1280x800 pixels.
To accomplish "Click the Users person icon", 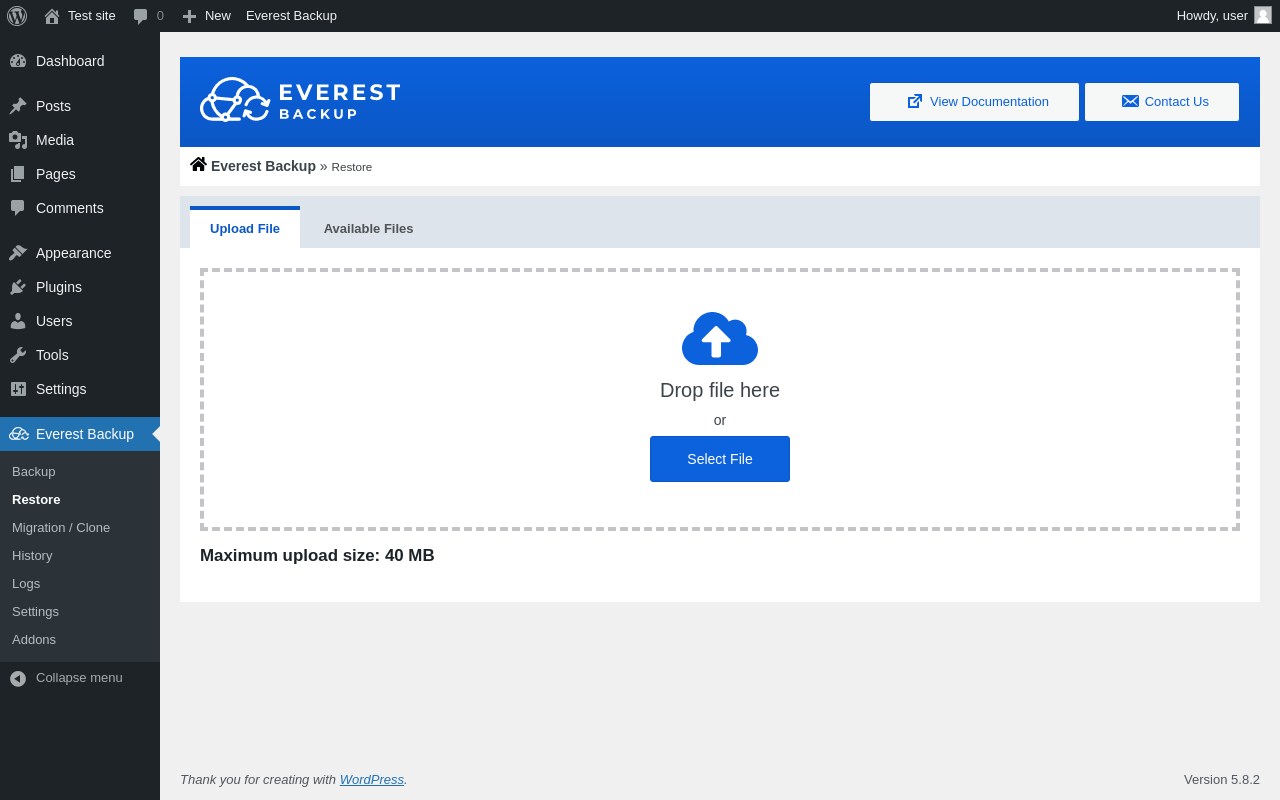I will 18,321.
